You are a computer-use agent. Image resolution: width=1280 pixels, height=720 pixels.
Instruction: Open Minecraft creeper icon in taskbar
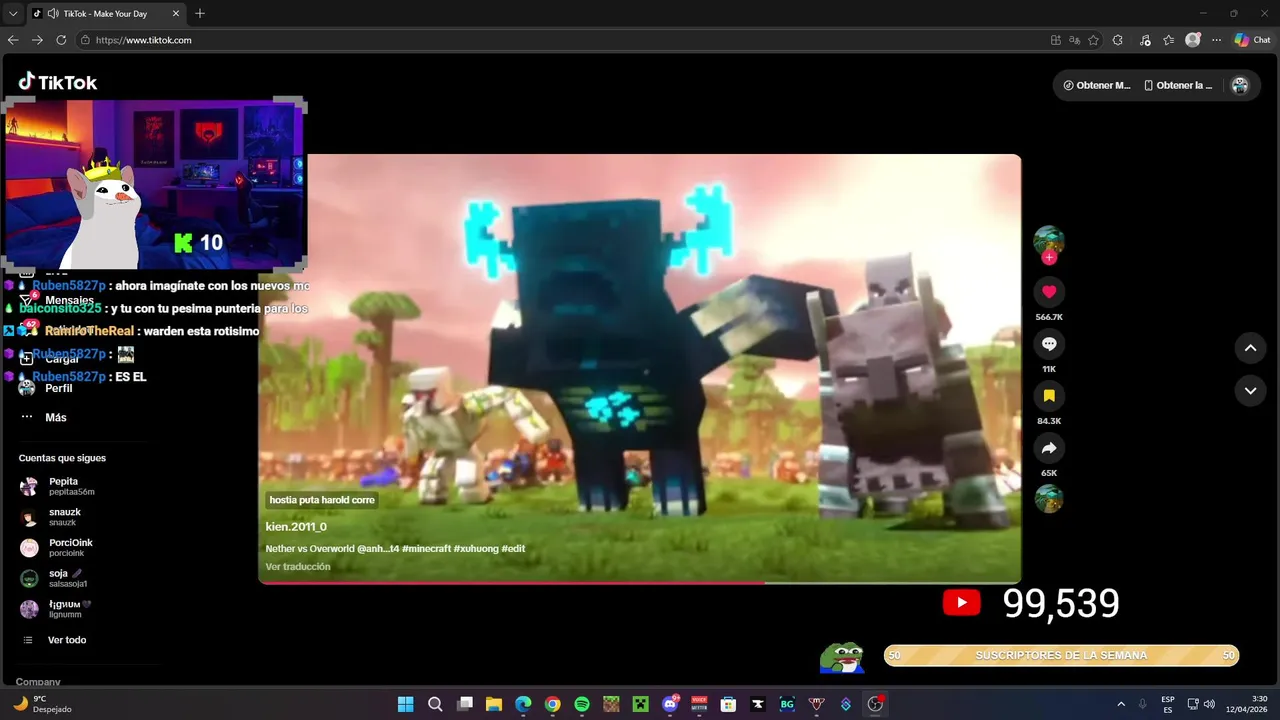(640, 704)
